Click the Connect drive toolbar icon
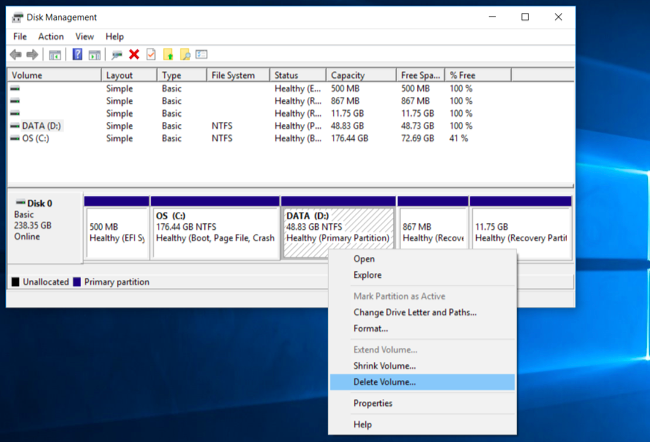 [x=117, y=54]
